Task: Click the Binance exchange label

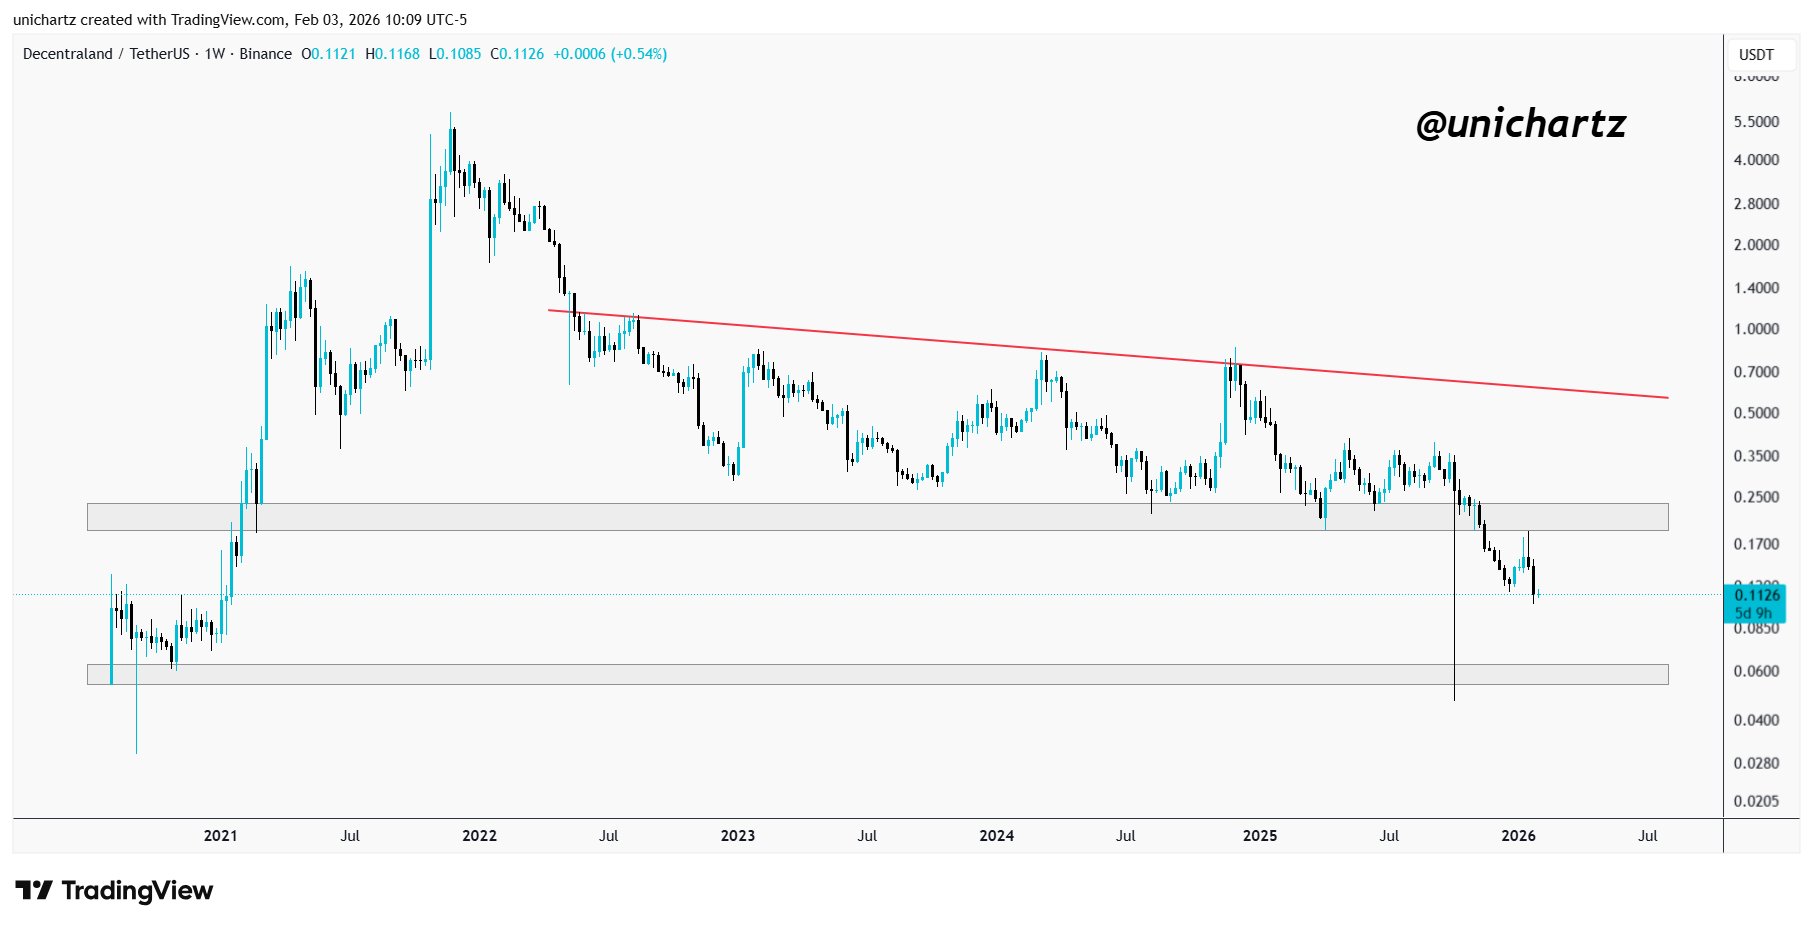Action: pyautogui.click(x=266, y=54)
